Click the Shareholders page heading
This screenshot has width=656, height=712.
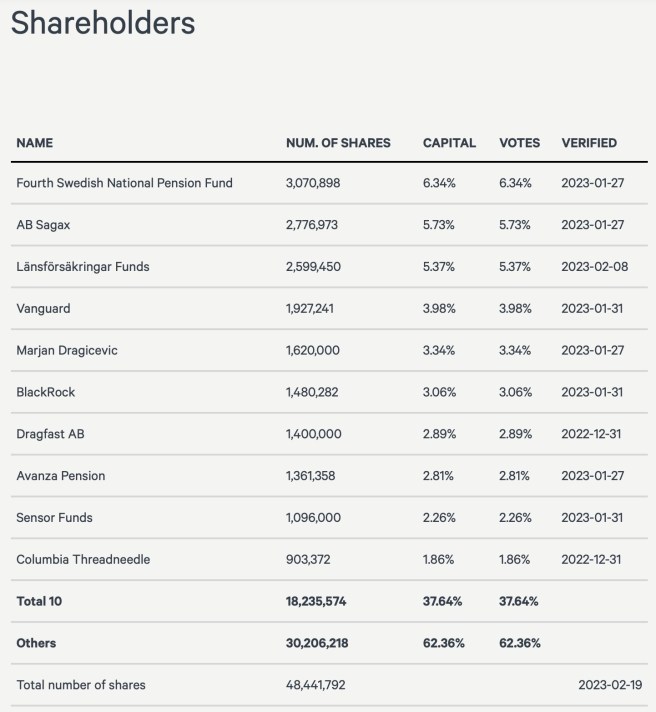click(x=103, y=24)
